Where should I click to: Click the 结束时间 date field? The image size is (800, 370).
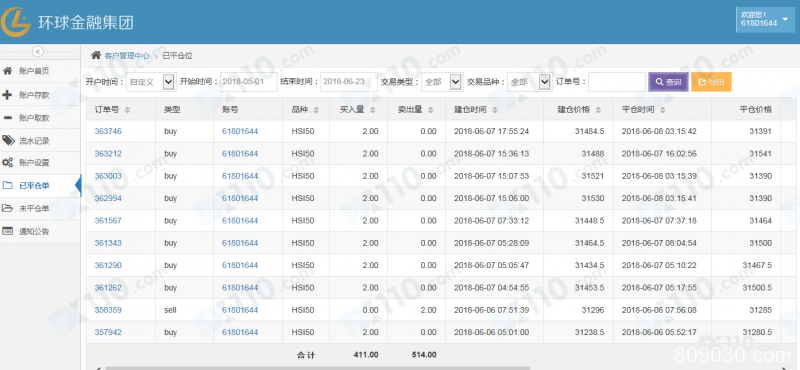[x=349, y=82]
